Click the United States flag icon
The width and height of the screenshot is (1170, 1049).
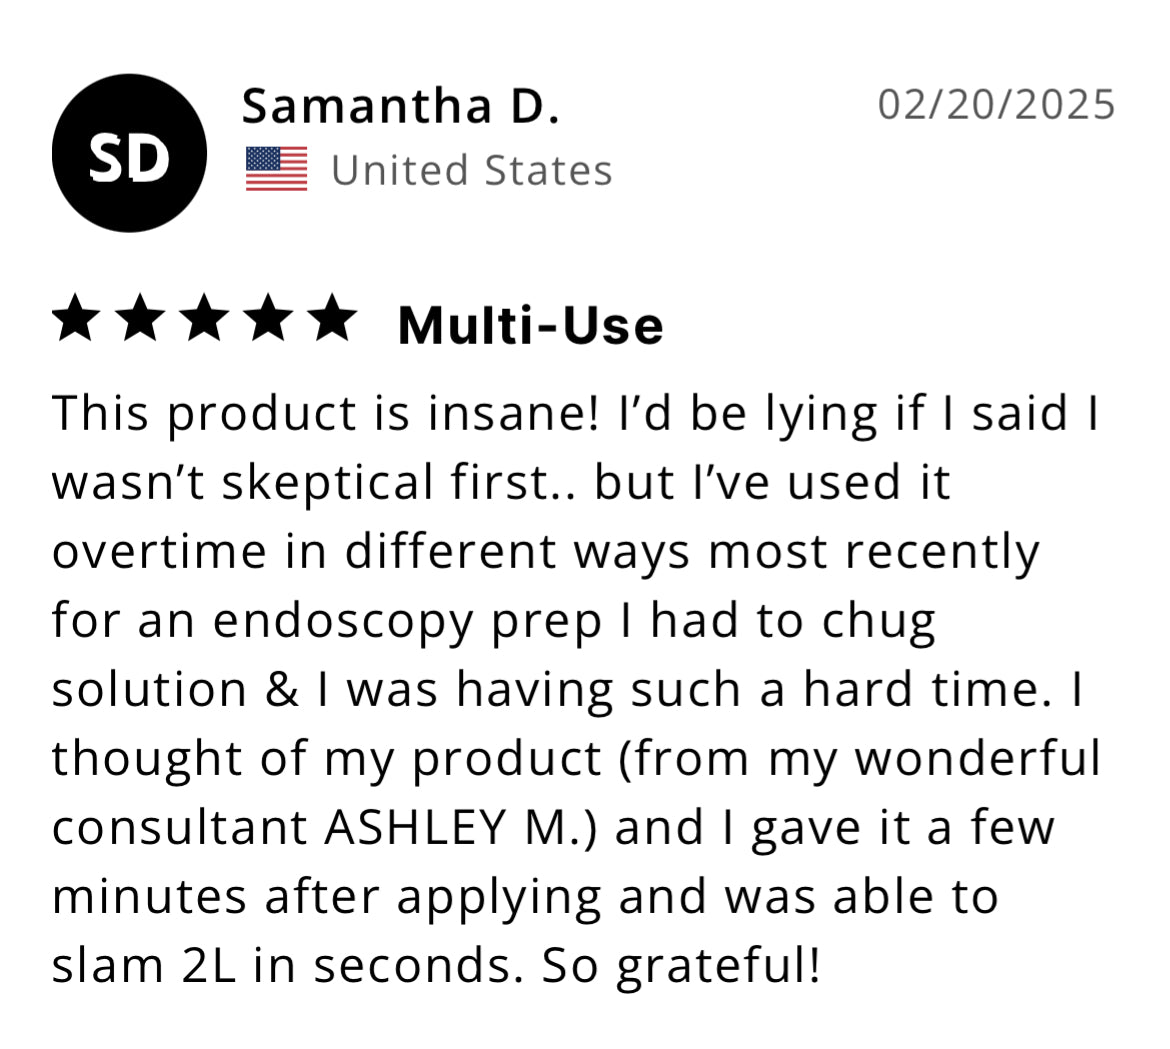pos(276,169)
